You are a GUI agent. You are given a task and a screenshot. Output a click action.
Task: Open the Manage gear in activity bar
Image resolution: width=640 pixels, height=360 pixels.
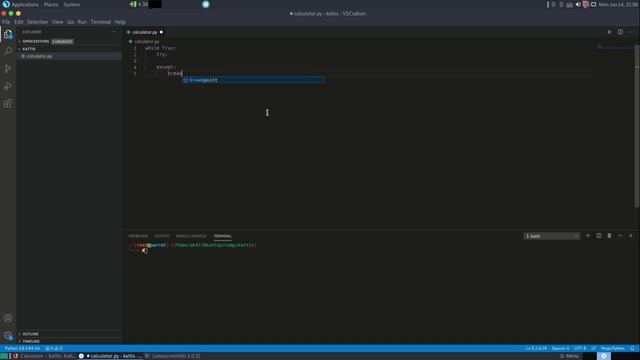[x=8, y=336]
